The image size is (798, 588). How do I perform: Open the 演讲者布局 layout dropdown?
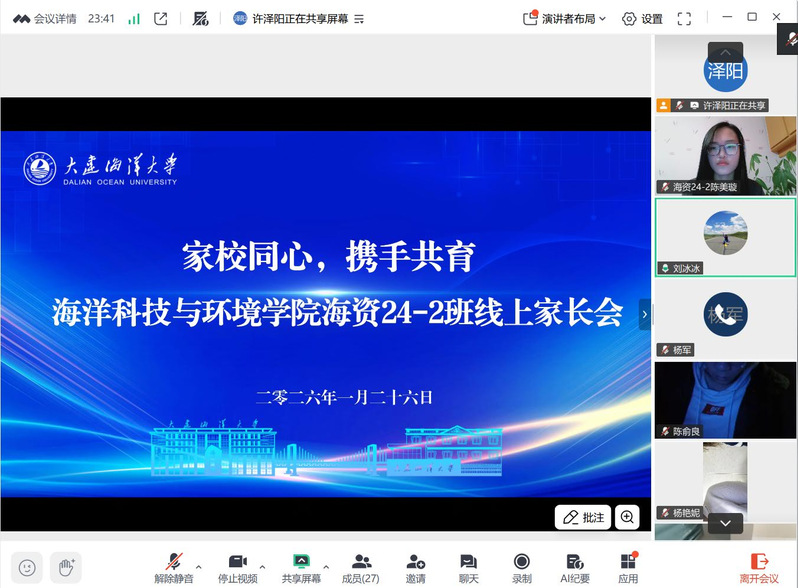pyautogui.click(x=566, y=18)
